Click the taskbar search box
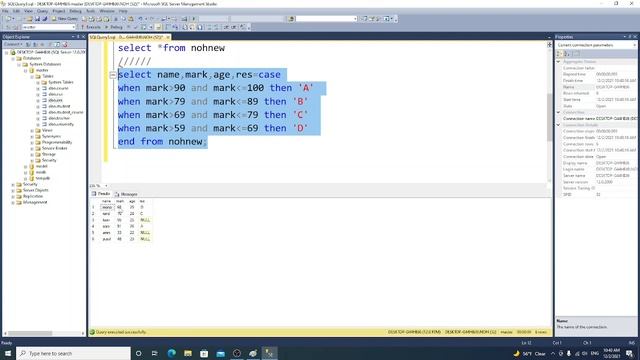This screenshot has height=360, width=640. click(73, 353)
